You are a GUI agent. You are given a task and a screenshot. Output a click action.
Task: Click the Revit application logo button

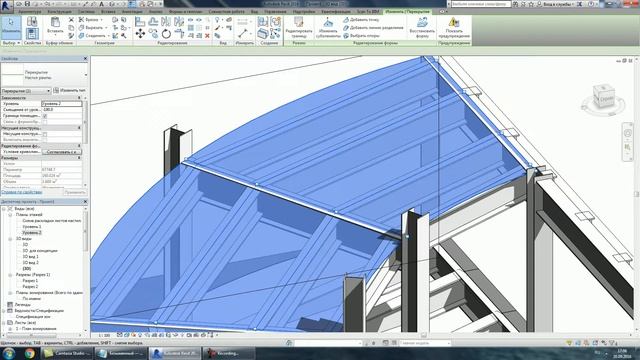click(6, 6)
